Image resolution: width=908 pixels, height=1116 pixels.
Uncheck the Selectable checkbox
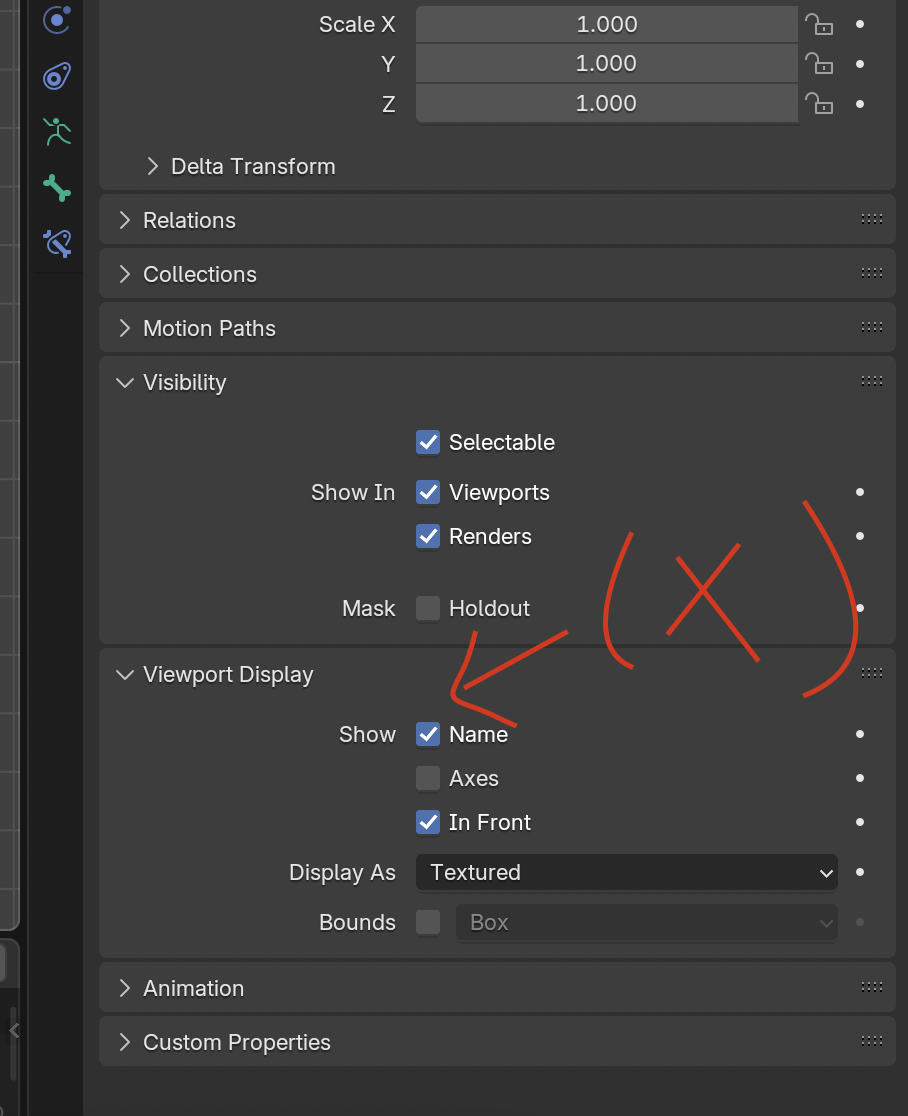428,442
